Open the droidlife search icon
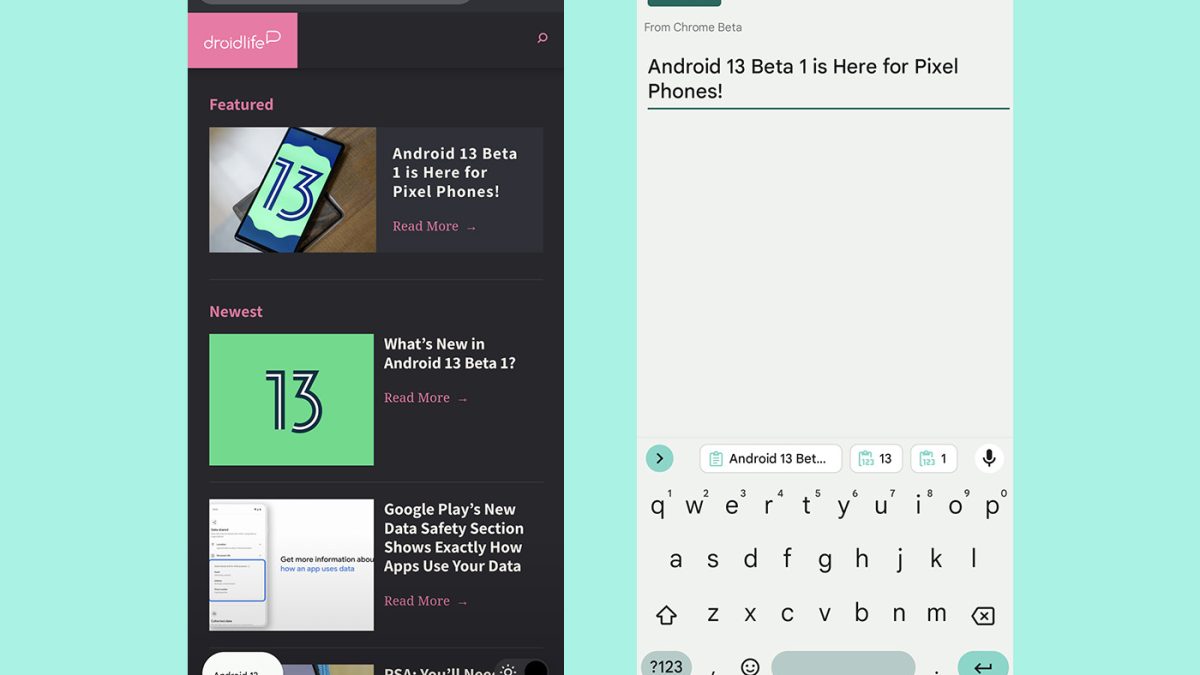The height and width of the screenshot is (675, 1200). click(542, 38)
